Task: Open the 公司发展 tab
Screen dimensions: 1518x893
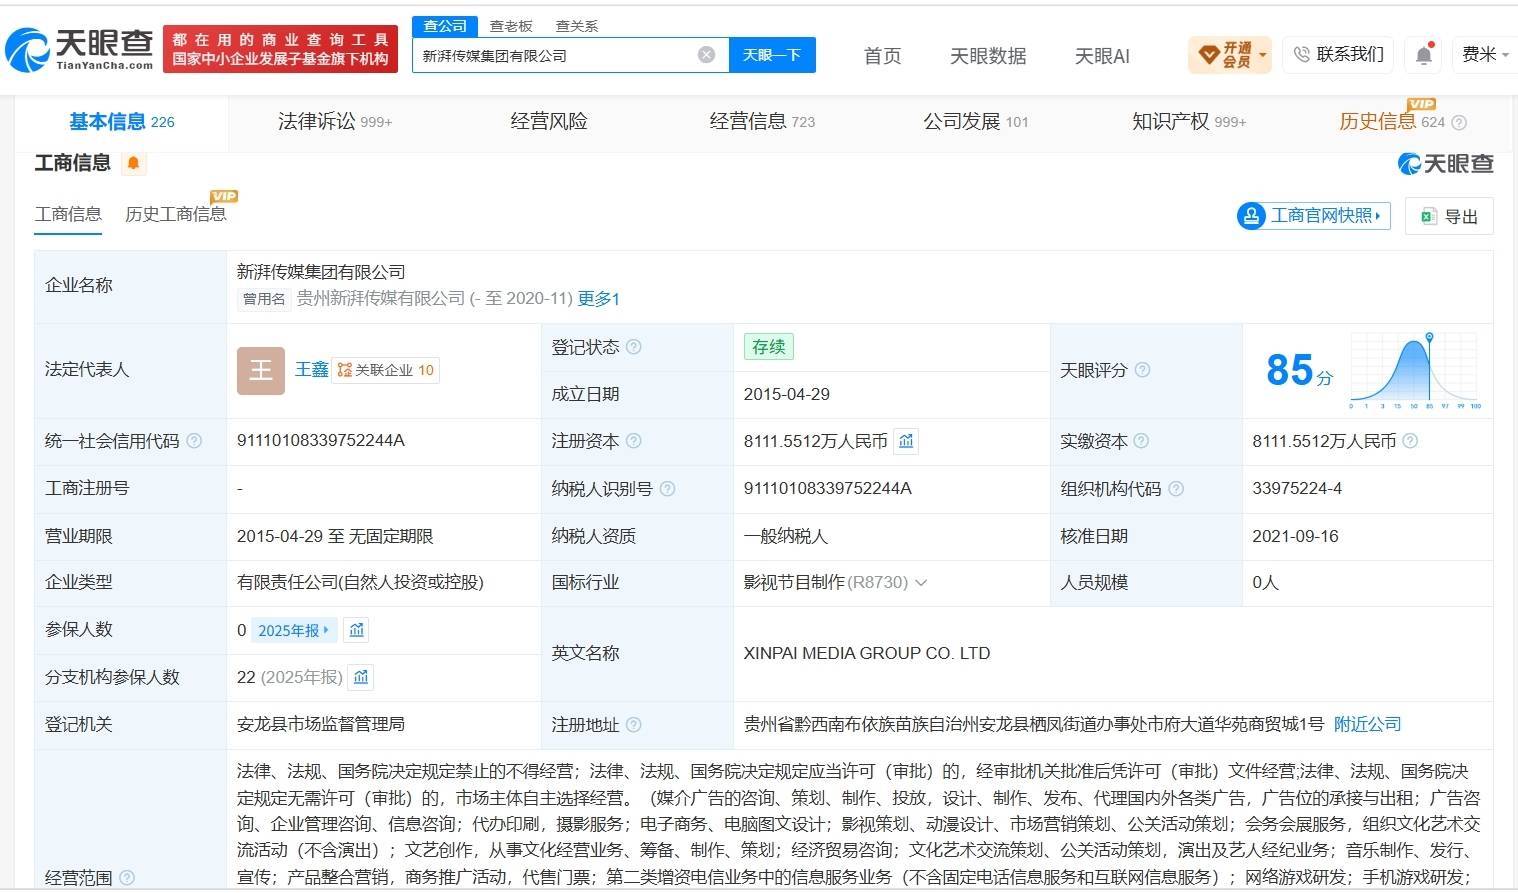Action: [976, 122]
